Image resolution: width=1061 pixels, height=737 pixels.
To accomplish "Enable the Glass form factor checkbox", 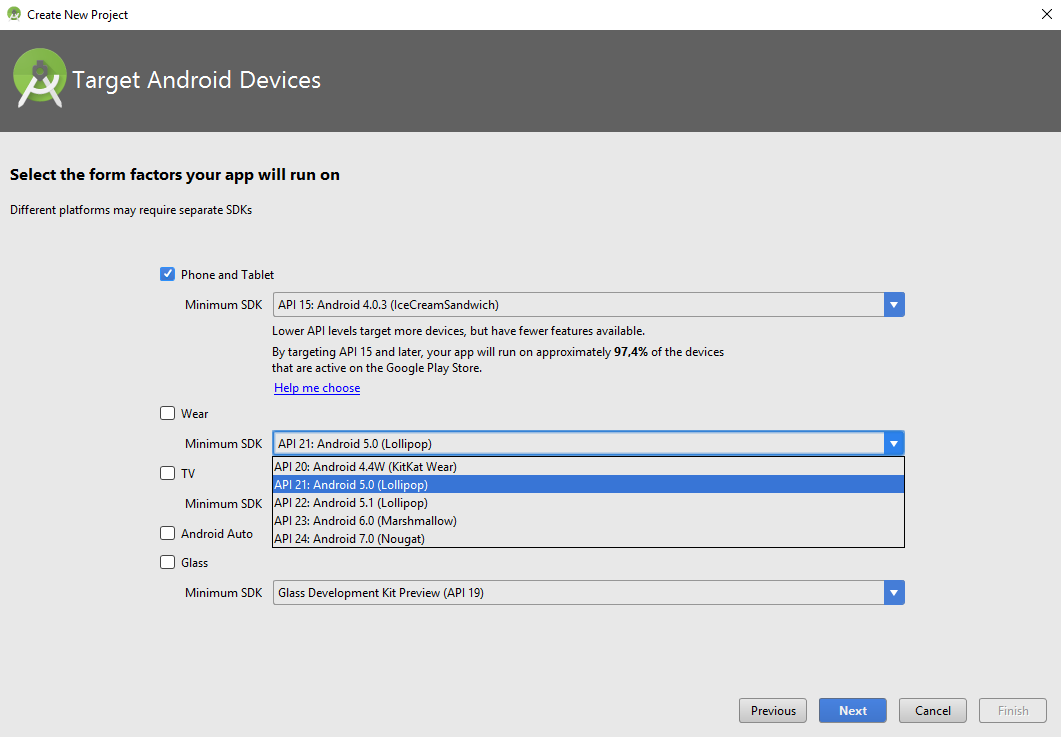I will pyautogui.click(x=167, y=562).
